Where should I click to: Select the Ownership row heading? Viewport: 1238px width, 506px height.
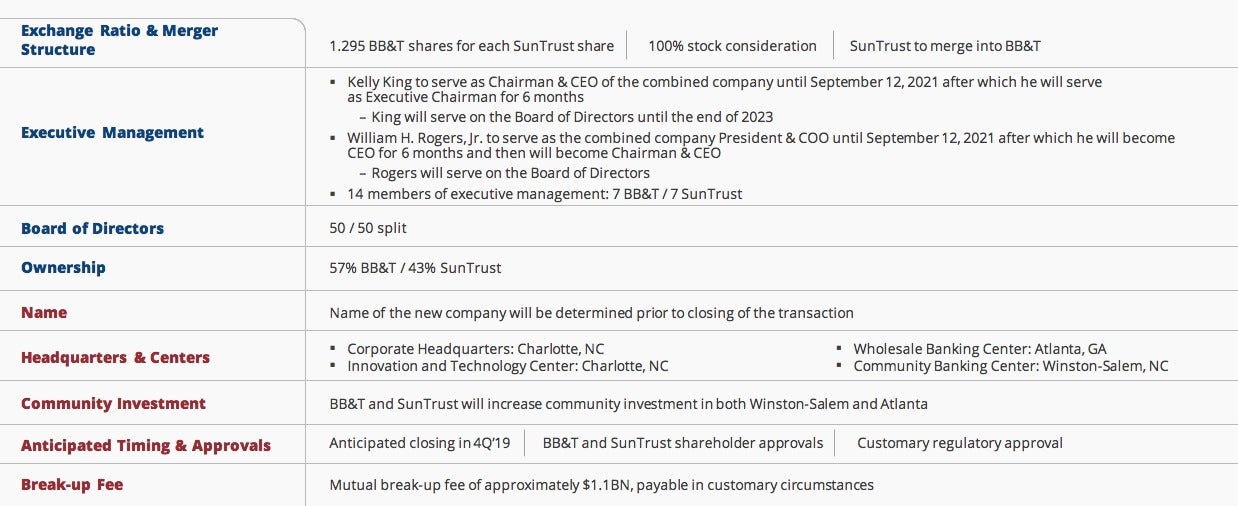63,268
